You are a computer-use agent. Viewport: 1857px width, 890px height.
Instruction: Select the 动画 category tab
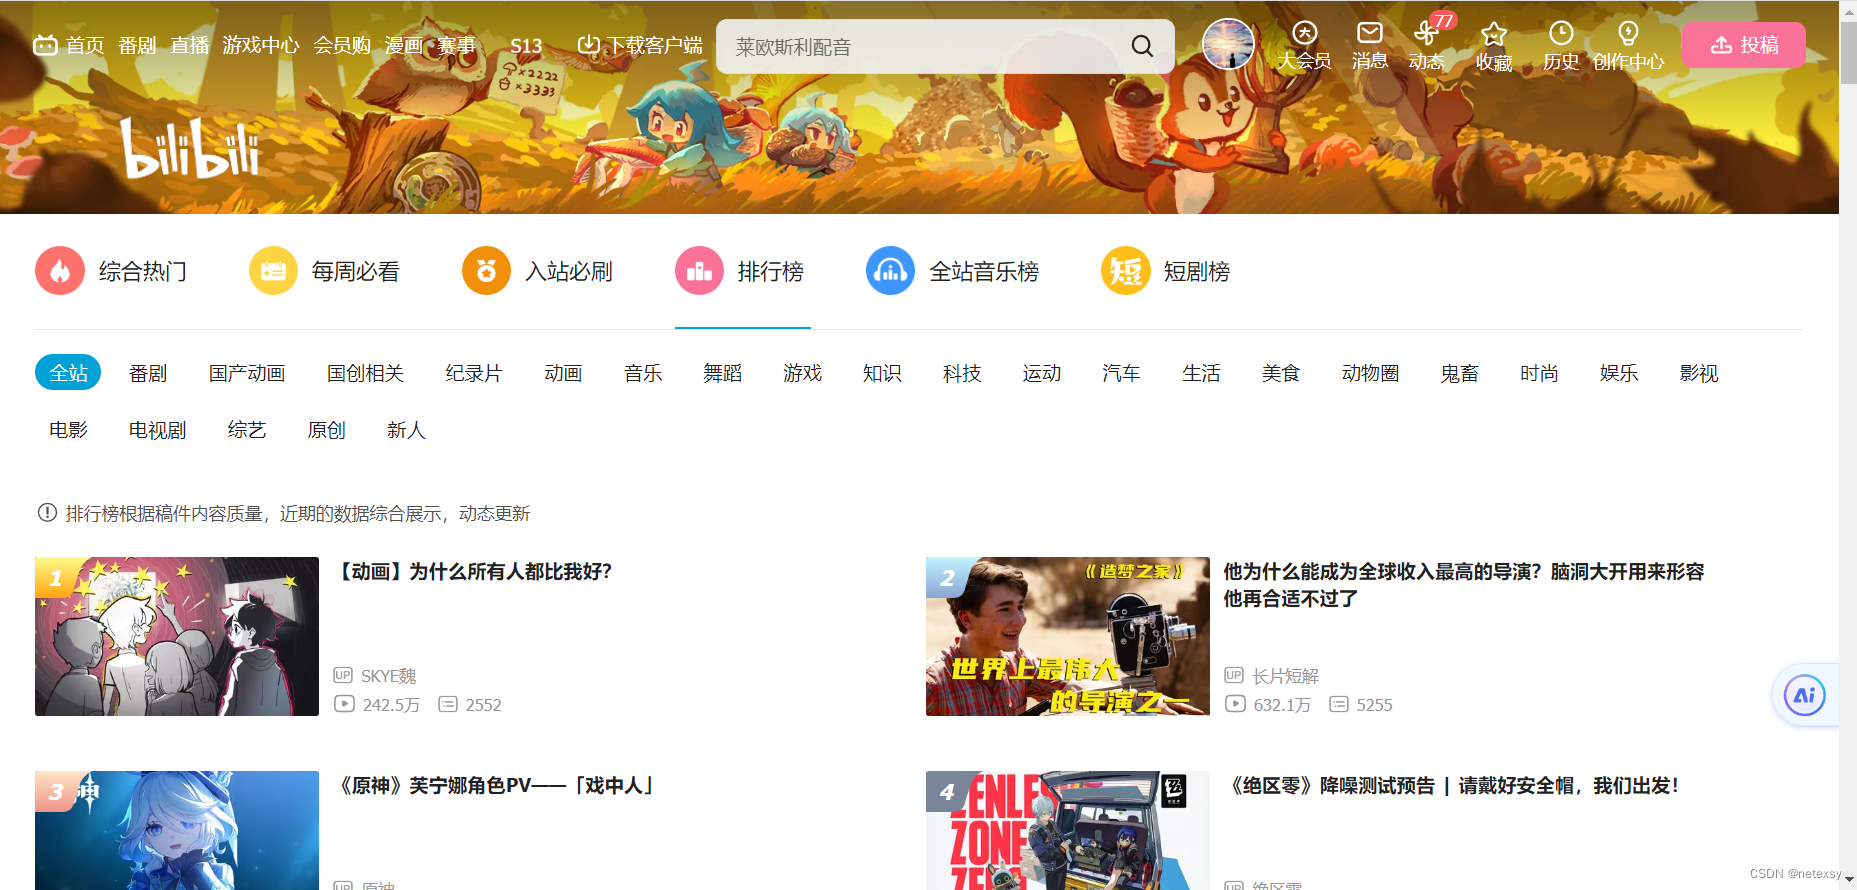pos(563,373)
